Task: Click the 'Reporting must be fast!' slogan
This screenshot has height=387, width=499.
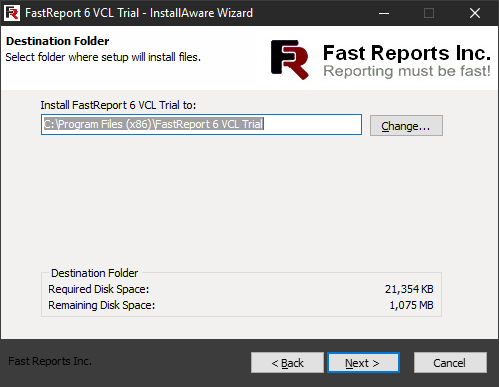Action: 407,71
